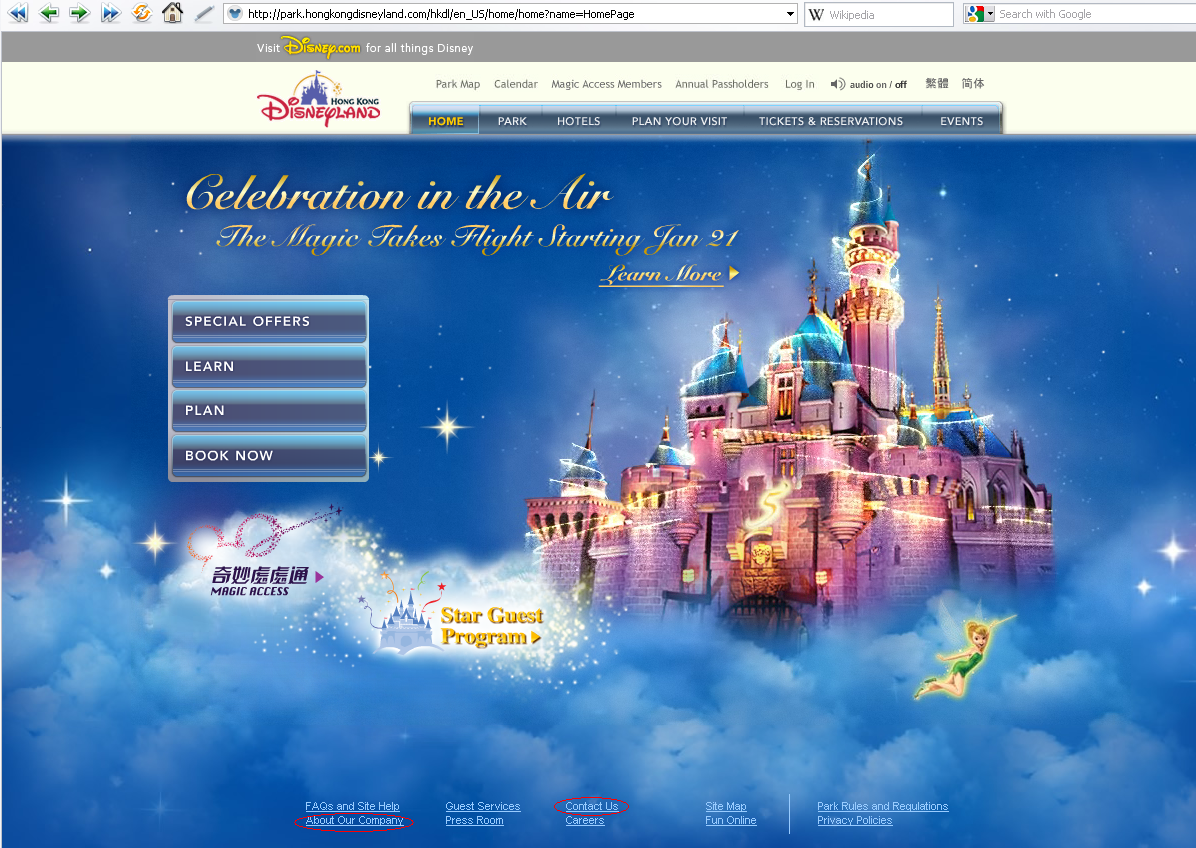This screenshot has width=1196, height=848.
Task: Click the BOOK NOW button
Action: [x=268, y=455]
